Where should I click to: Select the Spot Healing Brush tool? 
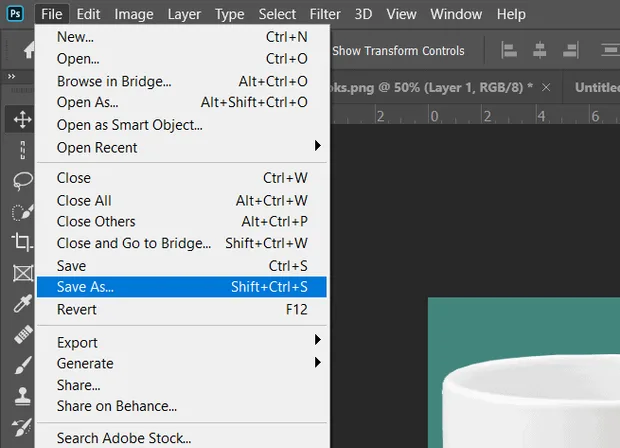click(23, 334)
